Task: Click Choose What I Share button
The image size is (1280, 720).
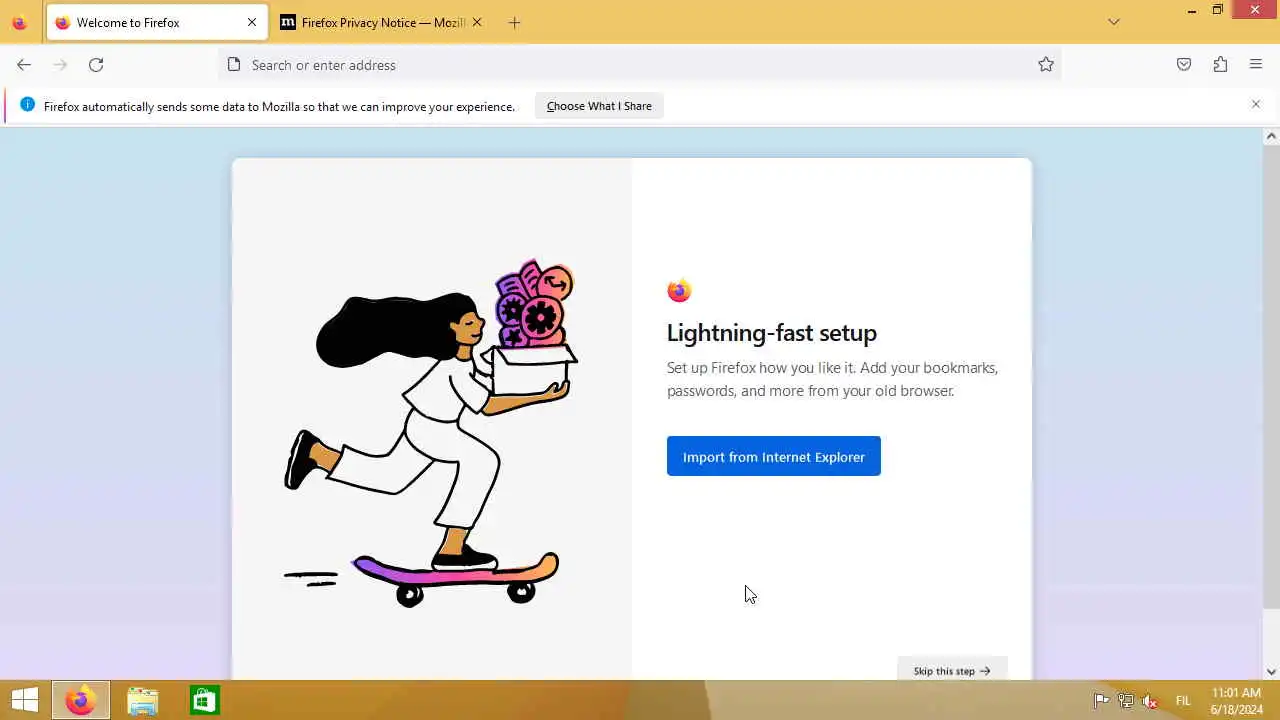Action: [x=599, y=106]
